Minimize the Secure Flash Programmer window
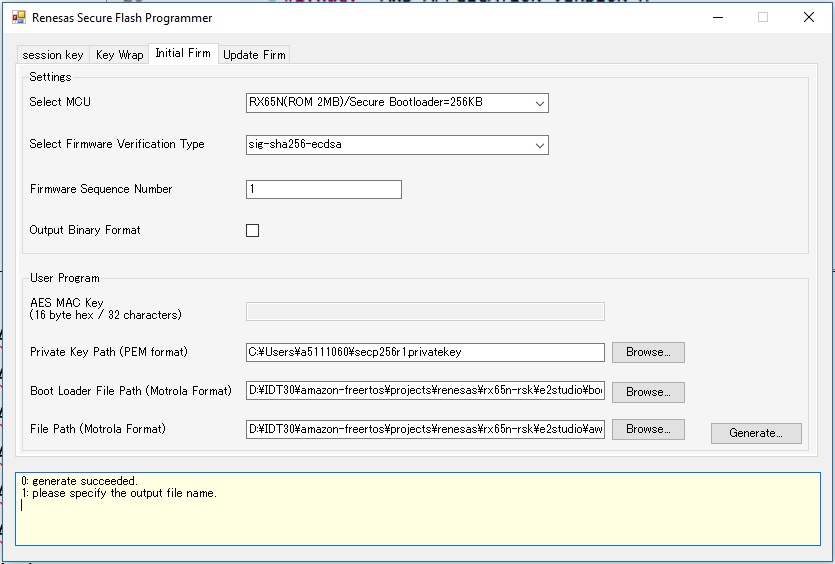This screenshot has width=835, height=564. pyautogui.click(x=717, y=17)
